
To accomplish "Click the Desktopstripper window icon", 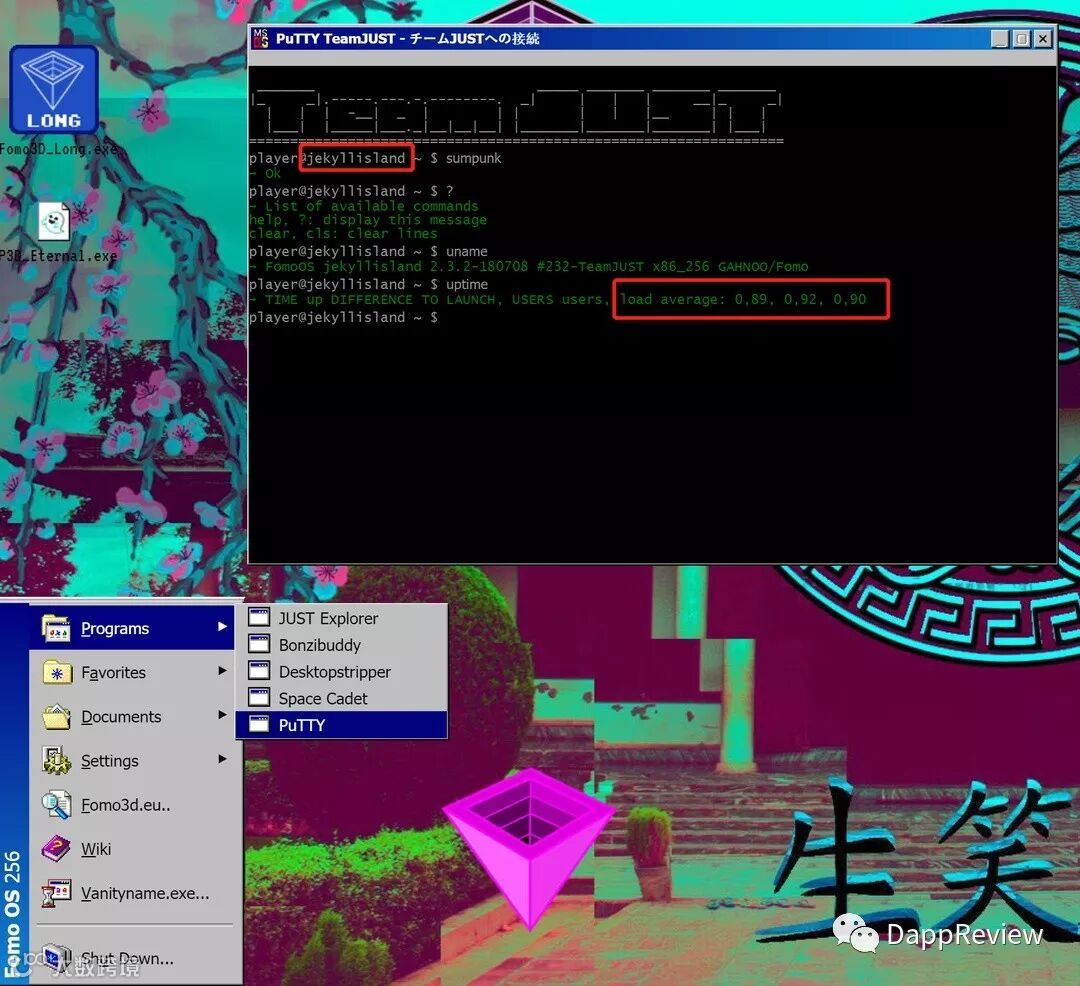I will [259, 671].
